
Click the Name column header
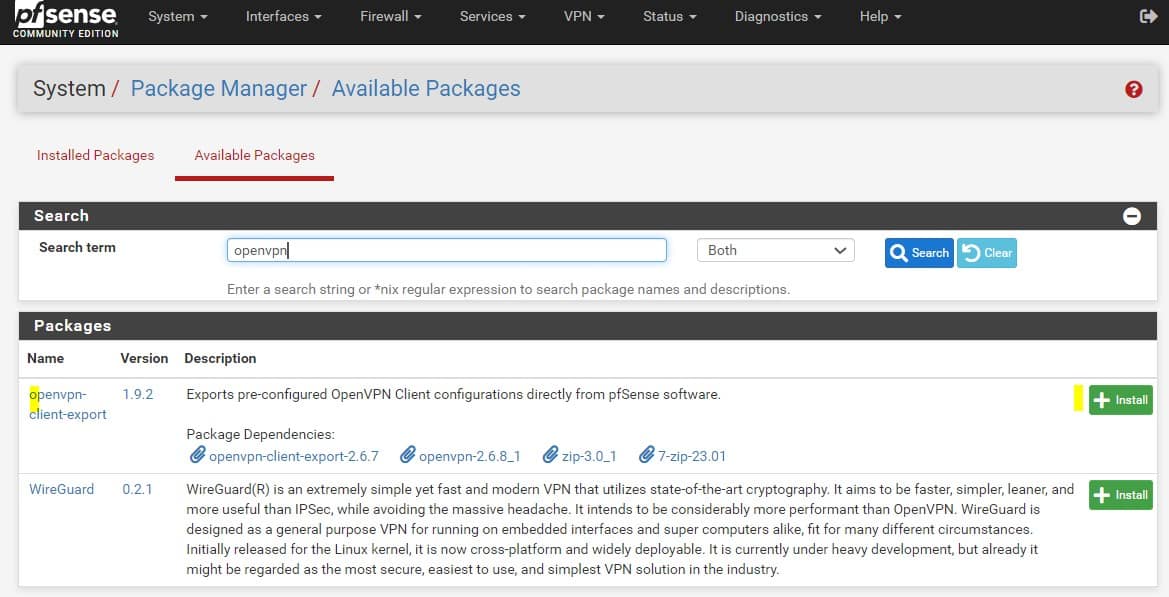click(45, 358)
